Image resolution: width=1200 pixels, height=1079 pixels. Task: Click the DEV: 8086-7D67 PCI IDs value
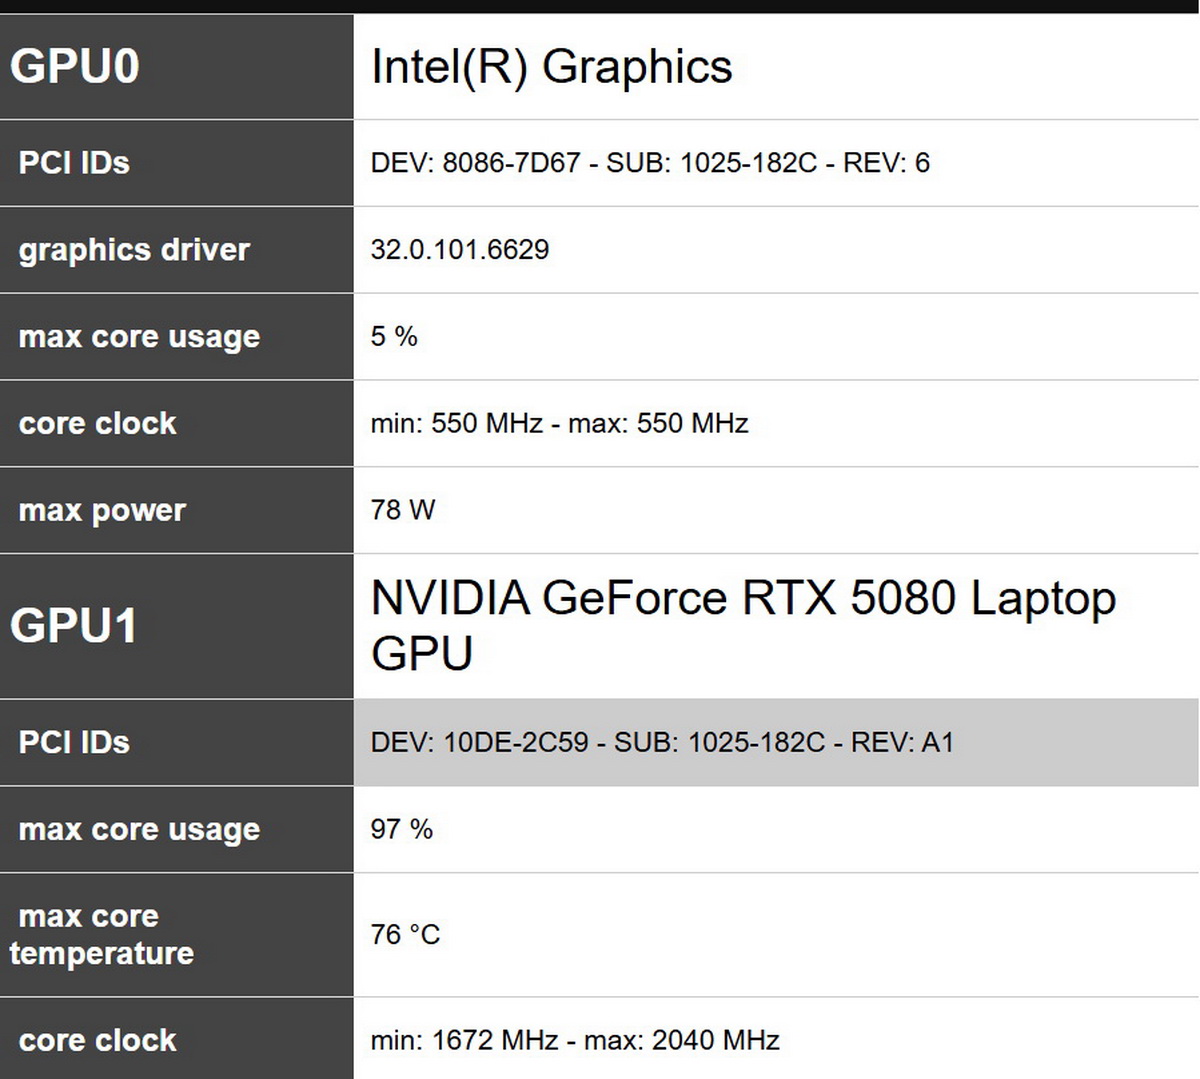pyautogui.click(x=650, y=163)
